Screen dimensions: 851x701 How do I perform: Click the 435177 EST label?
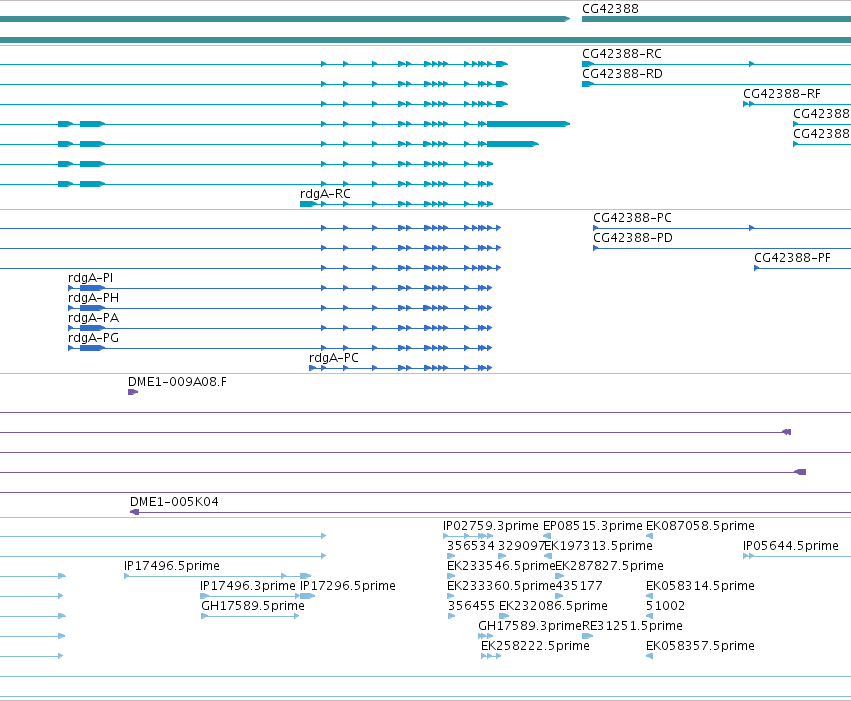(x=579, y=586)
